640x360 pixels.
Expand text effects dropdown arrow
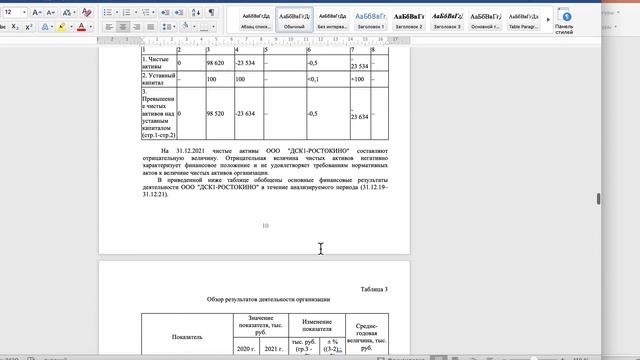52,27
